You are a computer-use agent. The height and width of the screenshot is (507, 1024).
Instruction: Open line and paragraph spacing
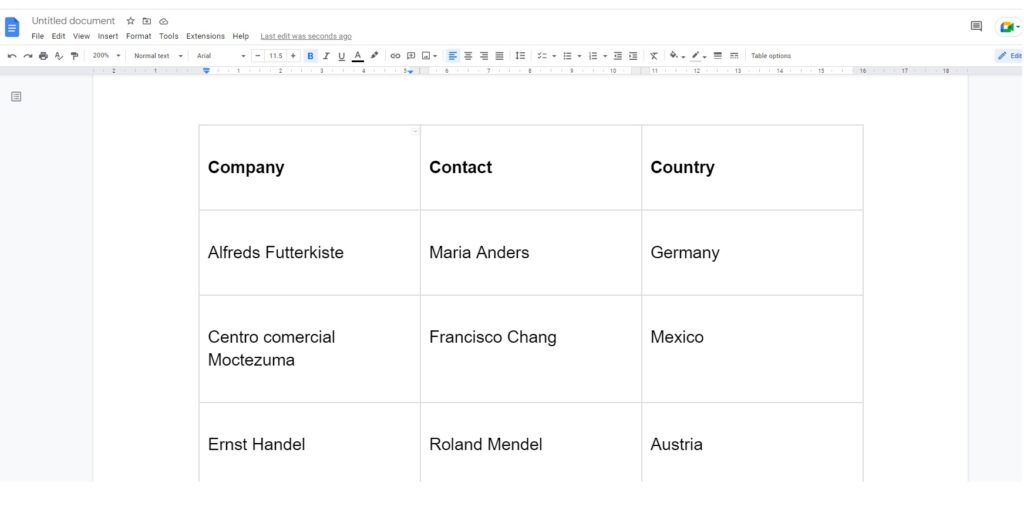coord(520,56)
